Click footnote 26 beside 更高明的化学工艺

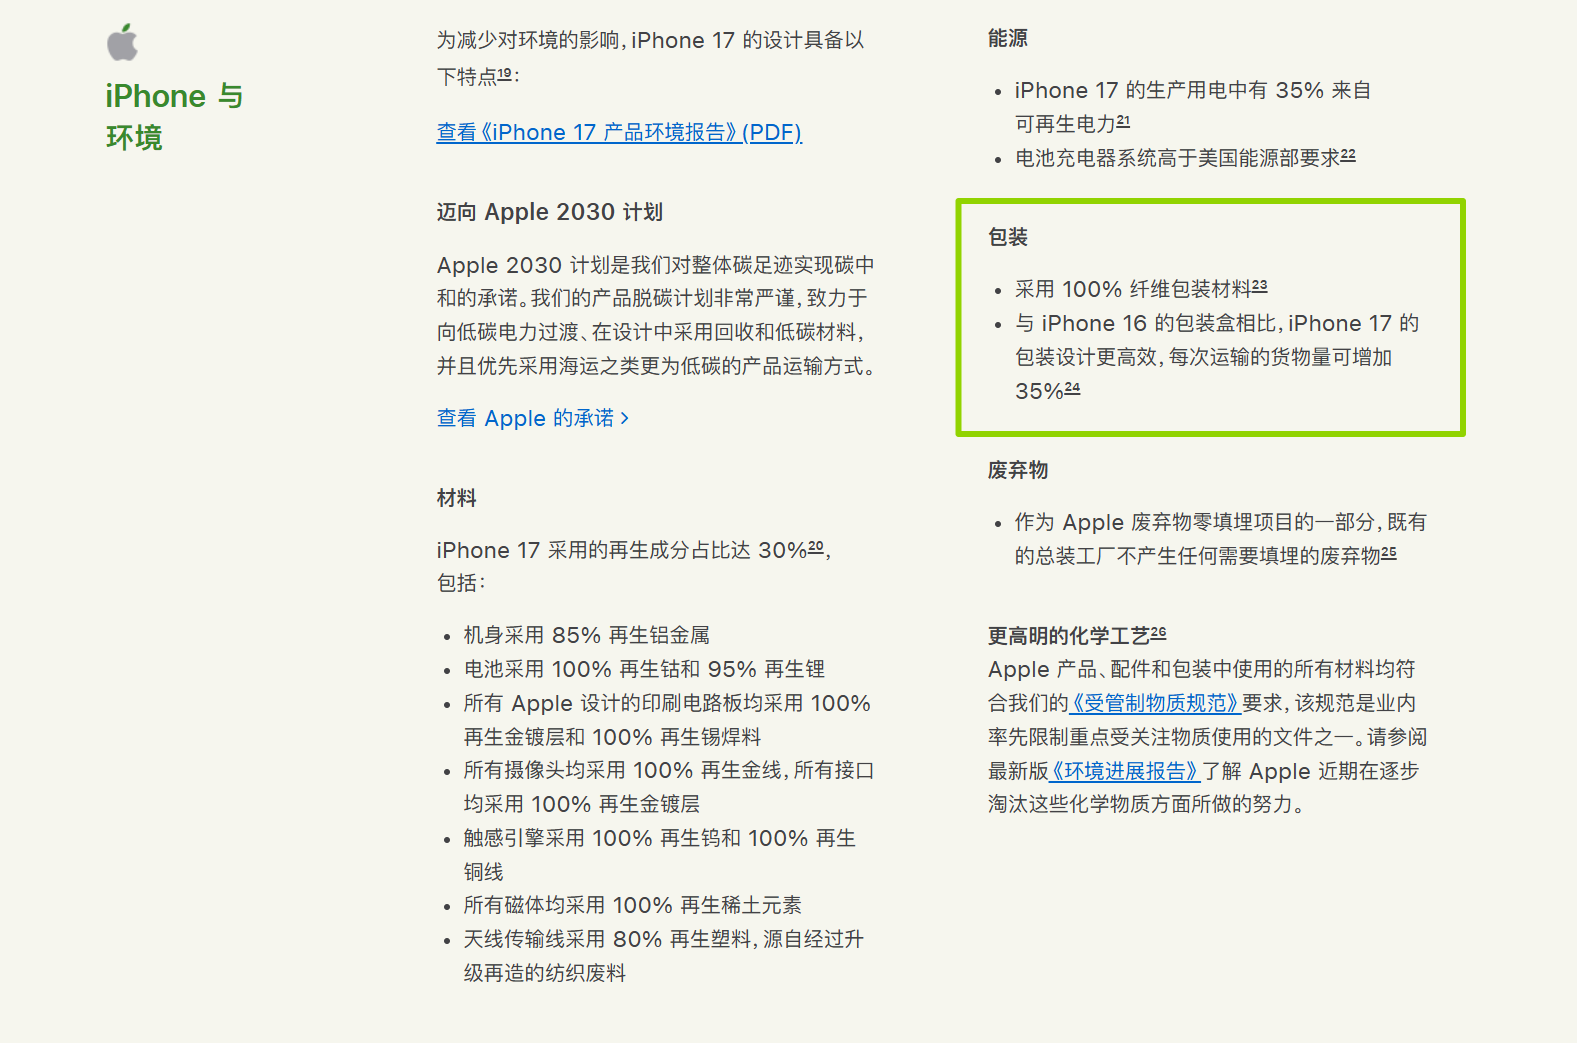(1158, 633)
